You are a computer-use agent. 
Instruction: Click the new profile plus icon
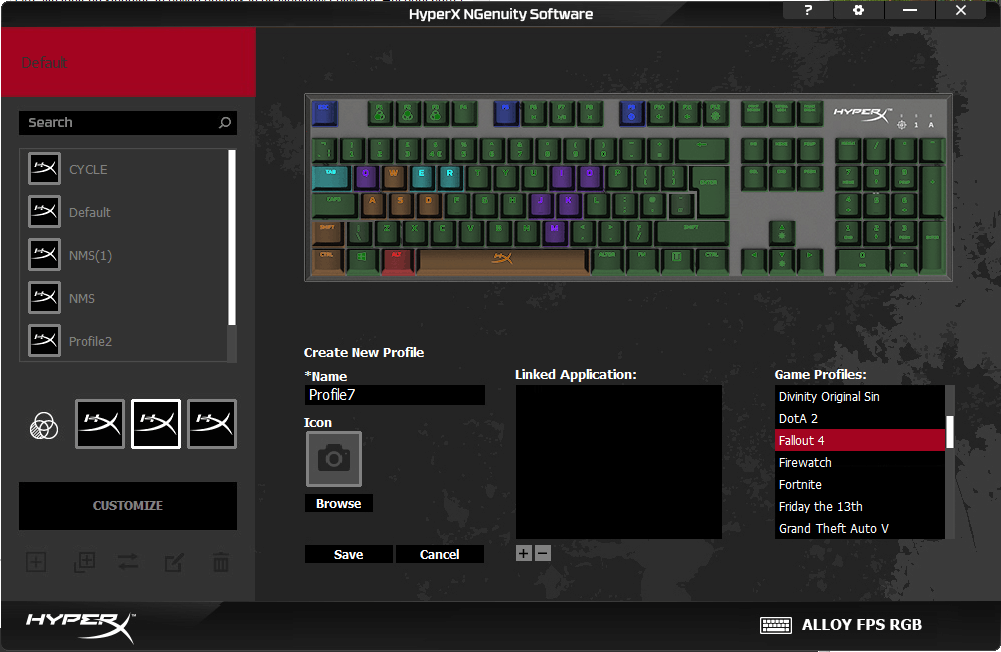(x=36, y=562)
